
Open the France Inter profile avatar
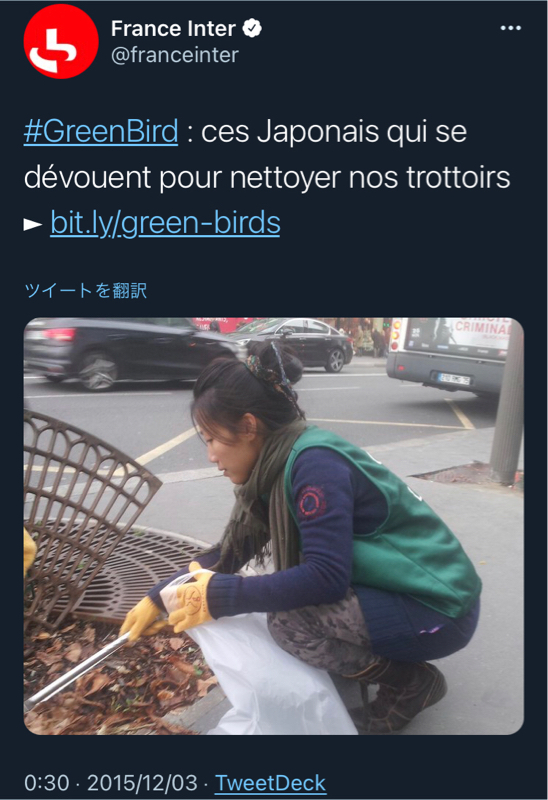[x=61, y=41]
